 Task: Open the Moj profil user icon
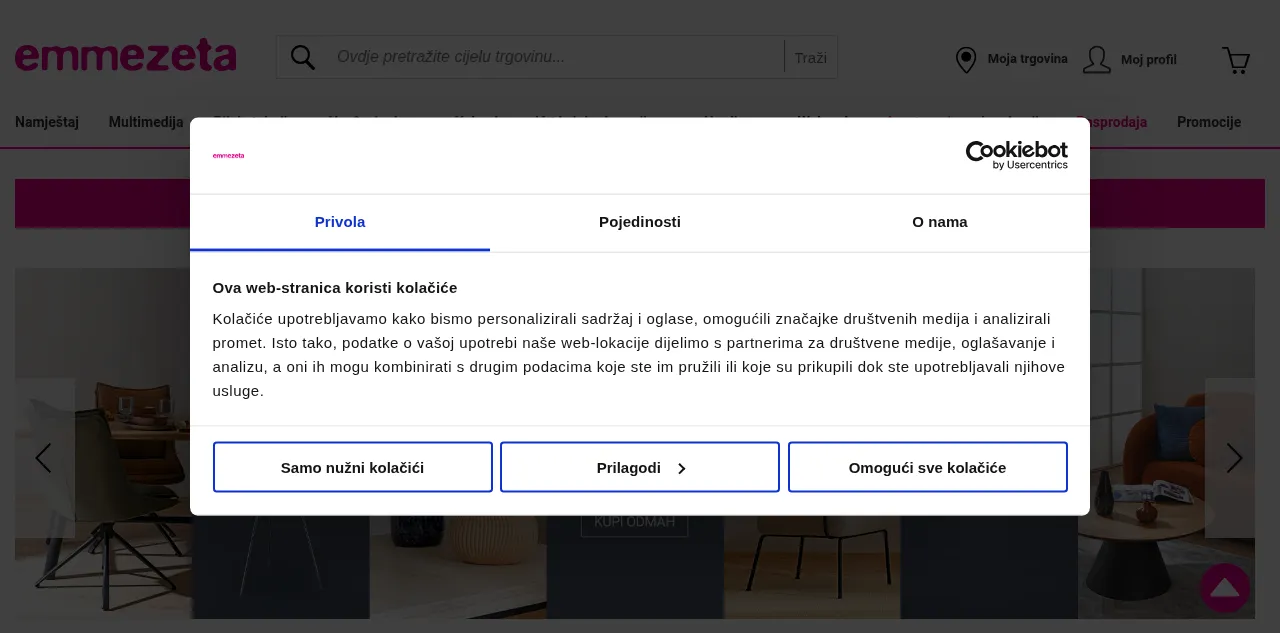click(1097, 60)
